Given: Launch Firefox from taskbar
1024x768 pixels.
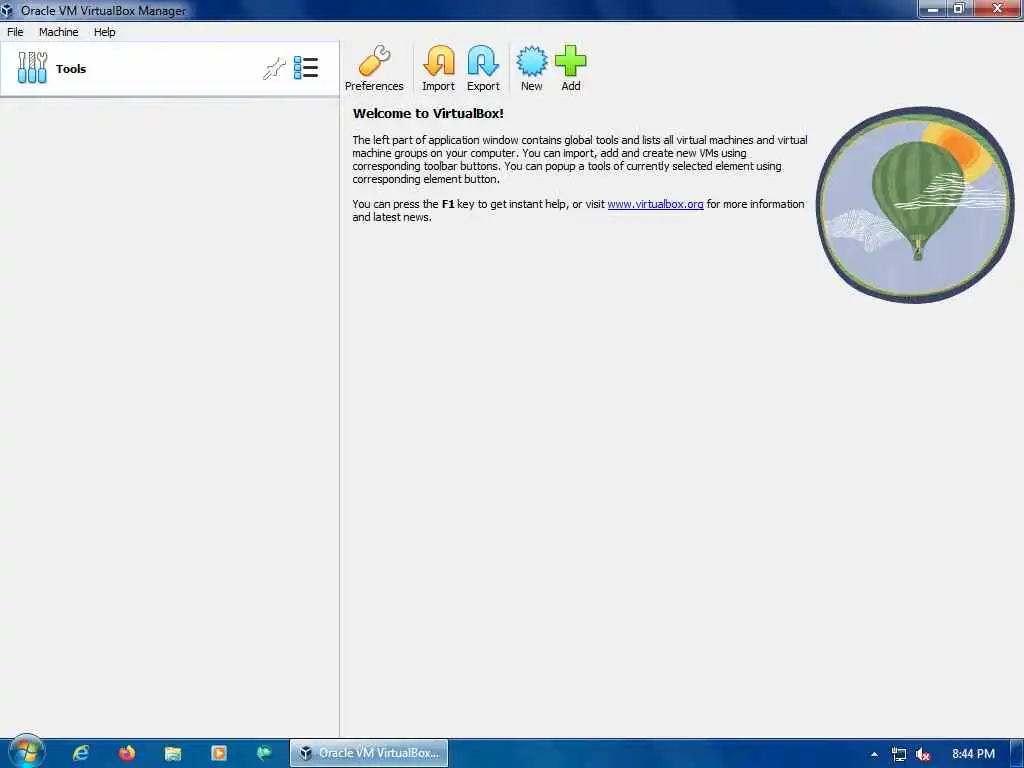Looking at the screenshot, I should (127, 753).
